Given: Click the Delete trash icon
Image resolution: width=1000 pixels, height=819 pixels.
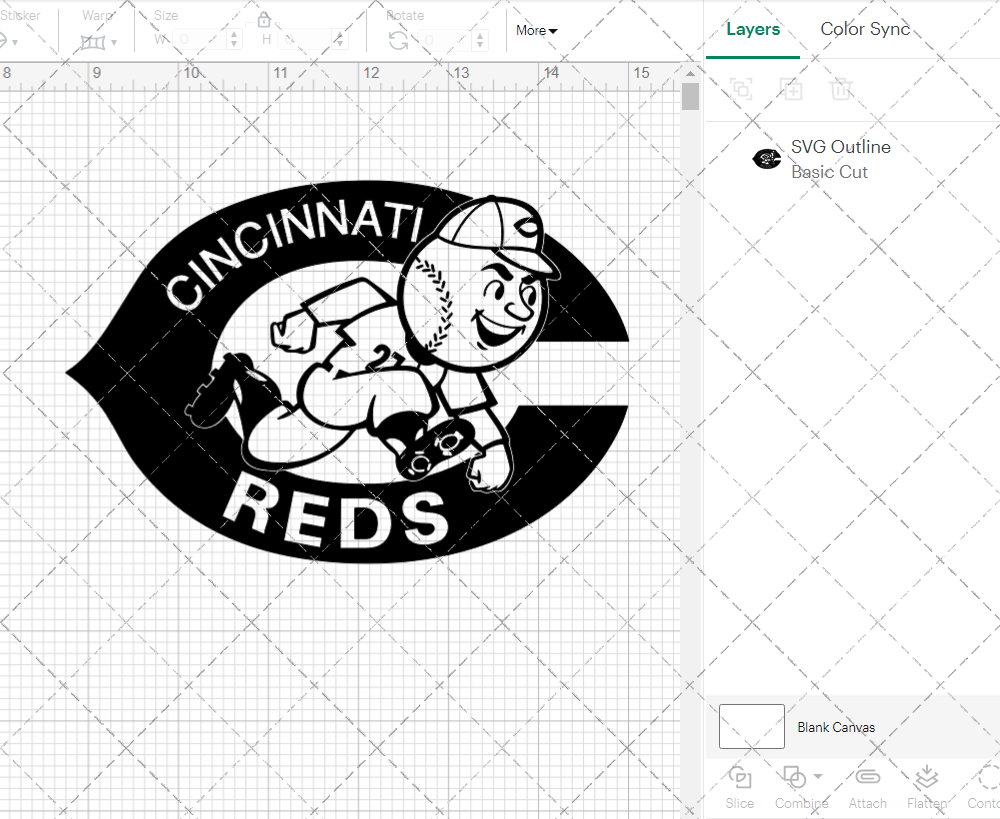Looking at the screenshot, I should 841,89.
